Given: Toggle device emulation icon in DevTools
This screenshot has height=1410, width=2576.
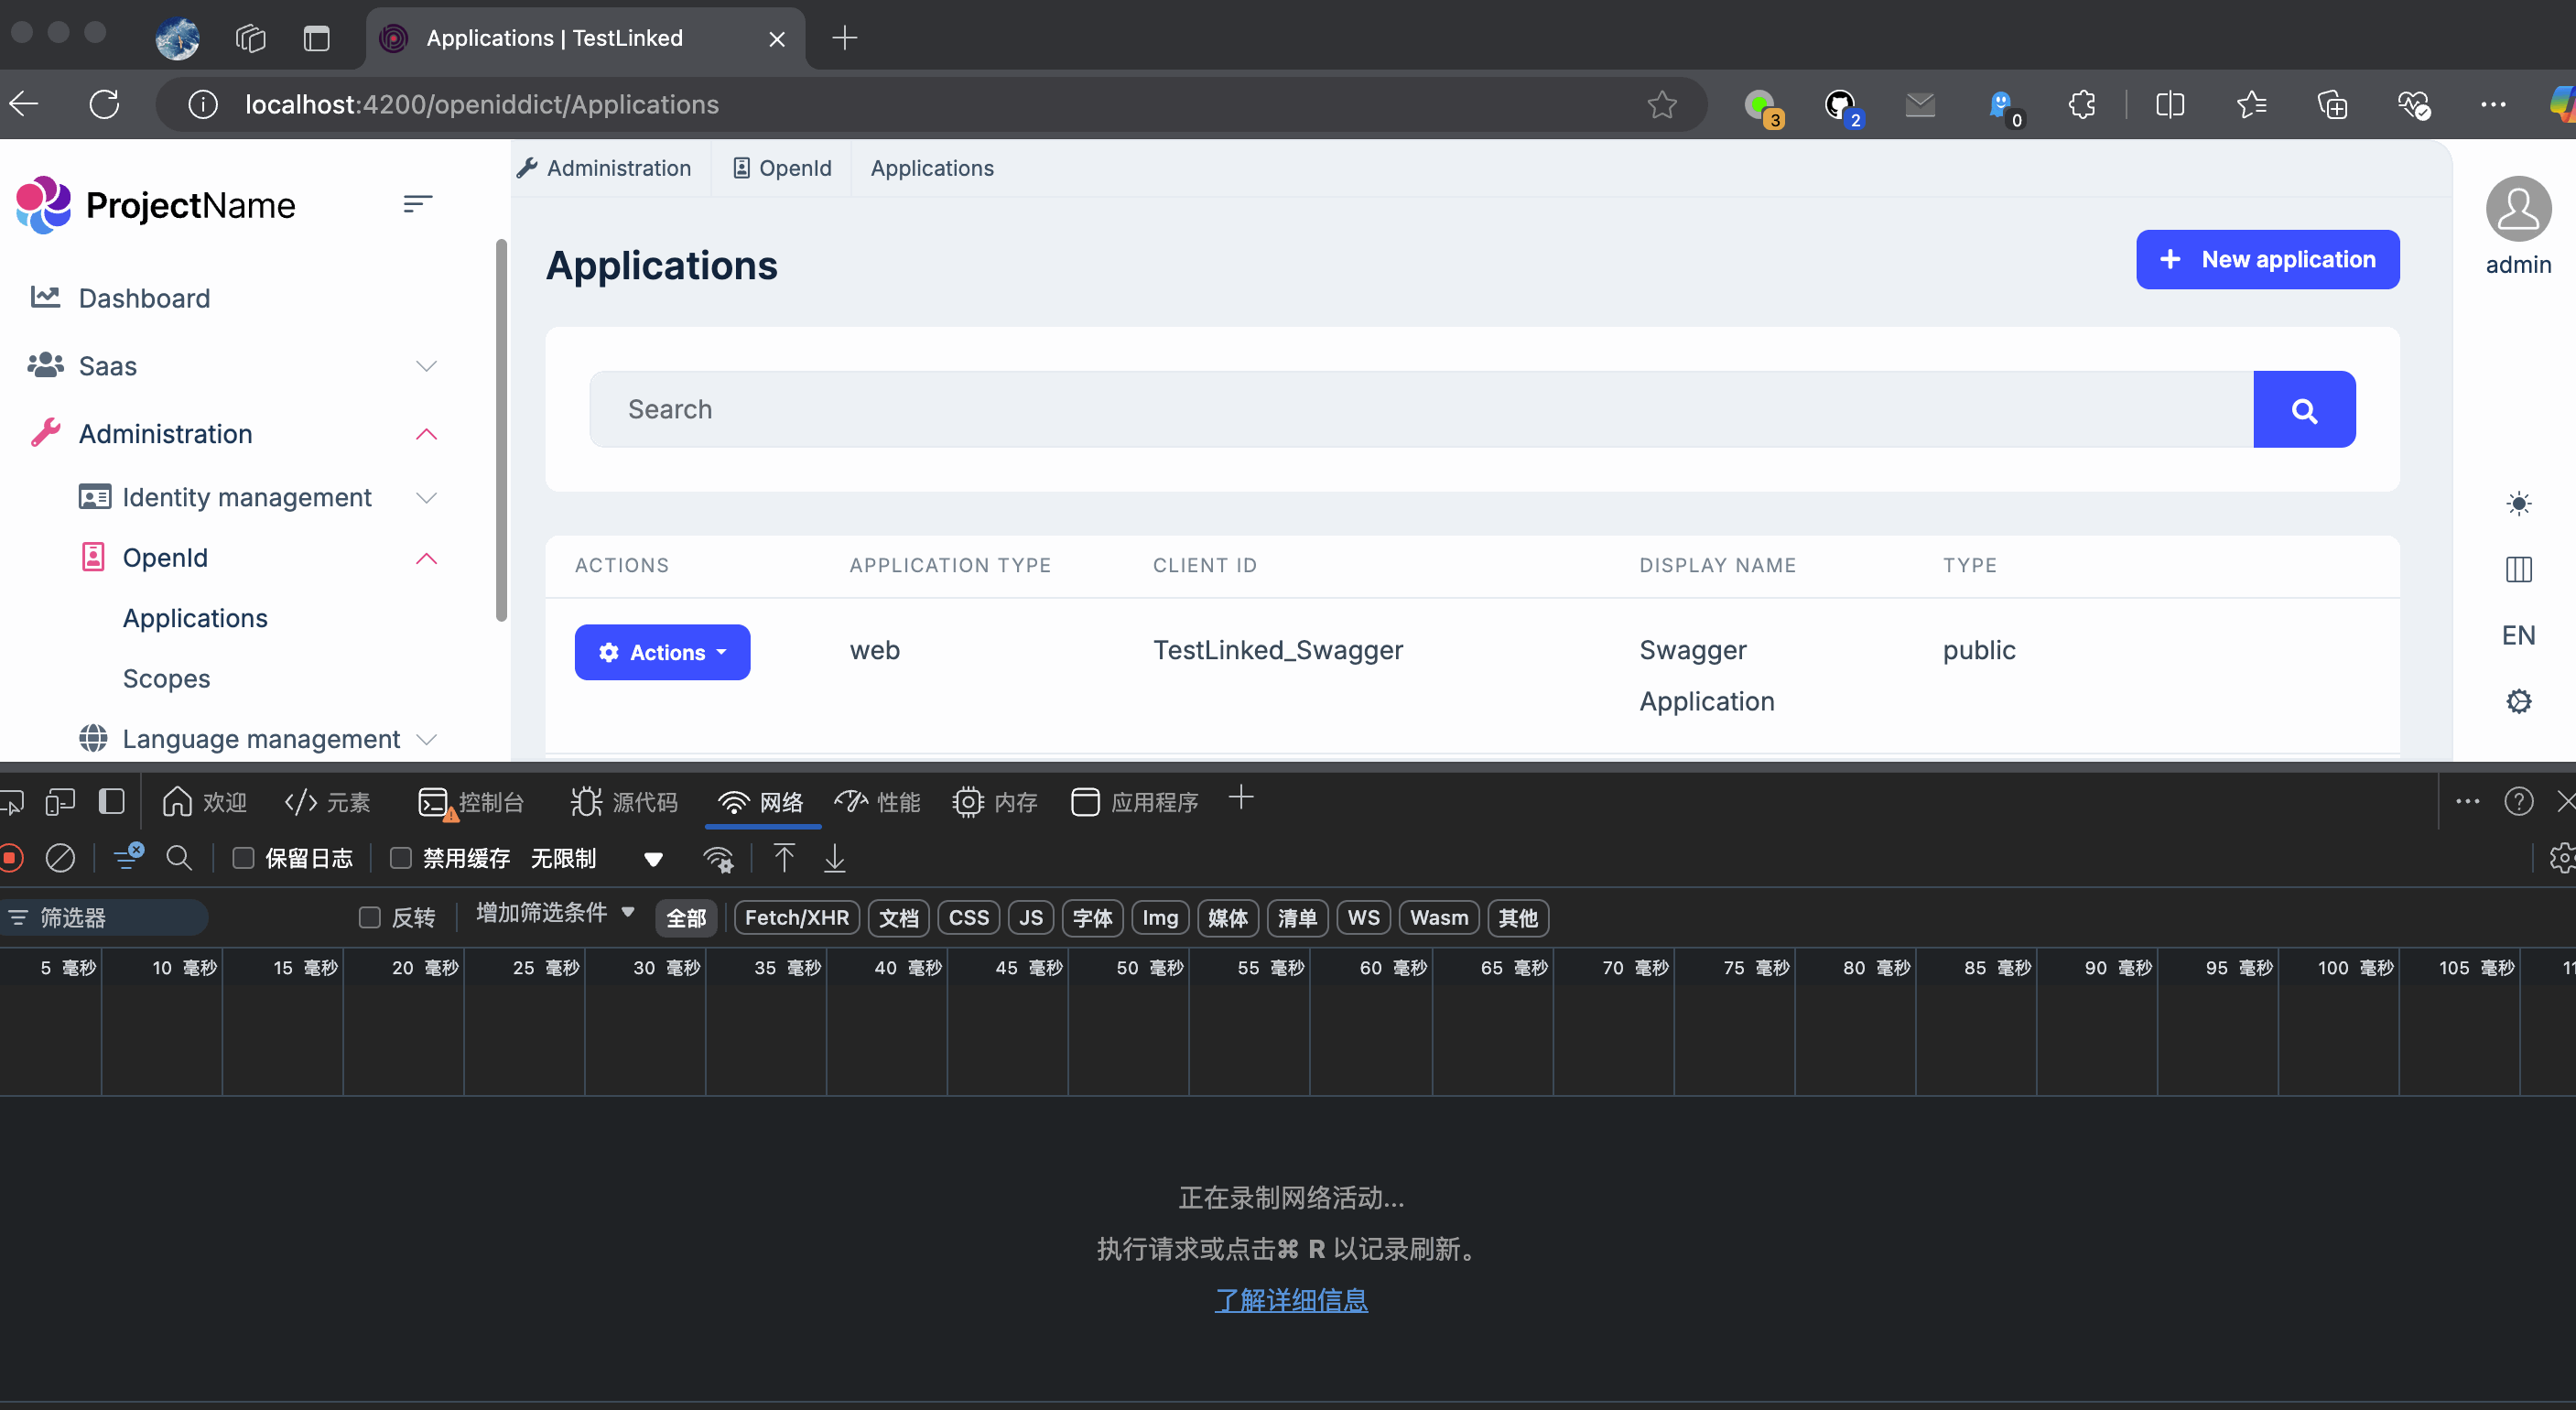Looking at the screenshot, I should click(x=60, y=802).
